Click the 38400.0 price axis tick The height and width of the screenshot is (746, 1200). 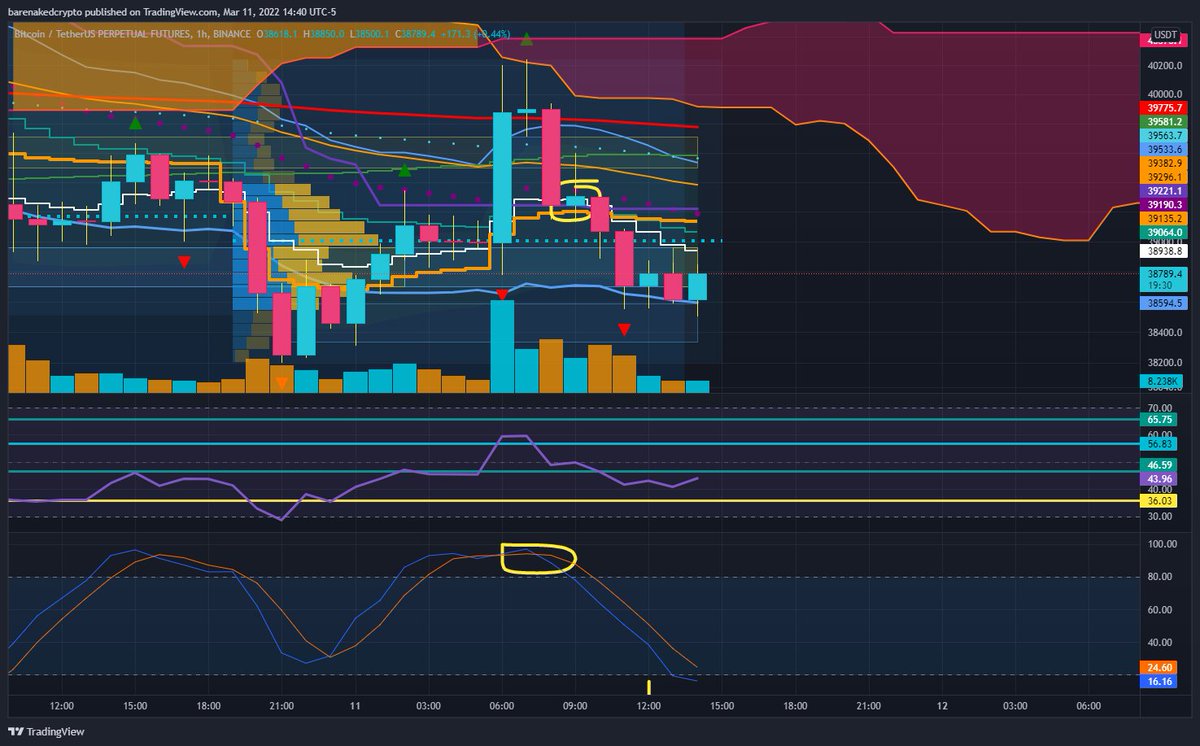pyautogui.click(x=1166, y=333)
